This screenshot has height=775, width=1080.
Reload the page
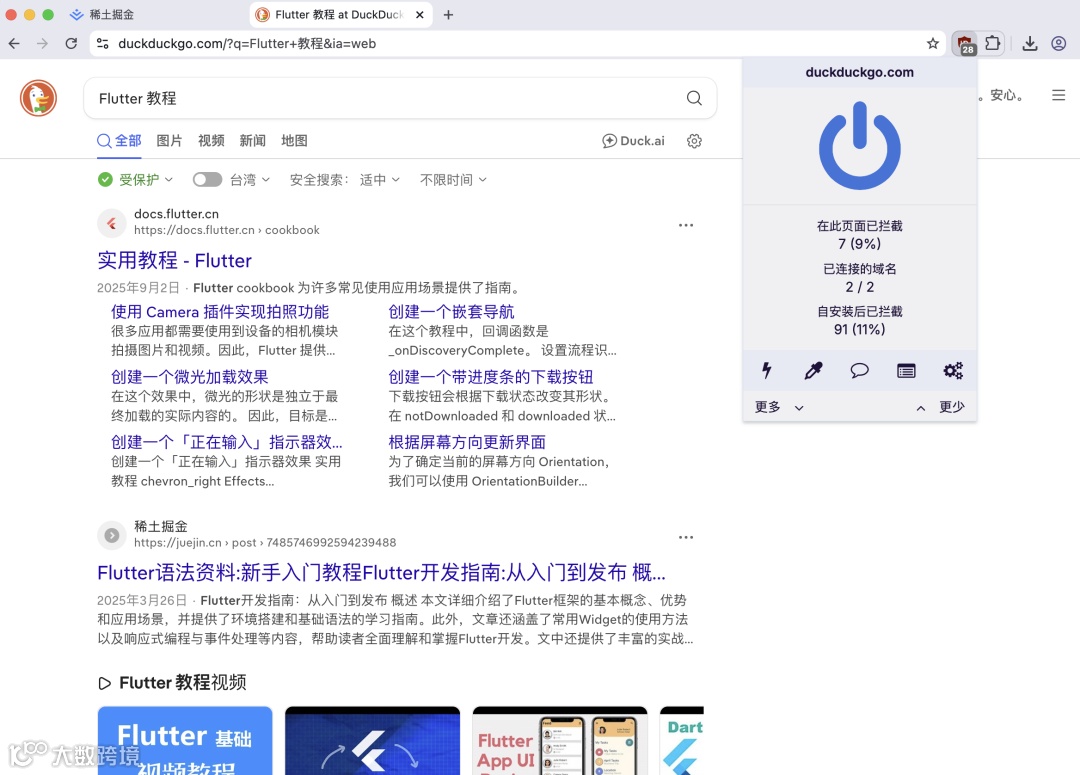71,43
